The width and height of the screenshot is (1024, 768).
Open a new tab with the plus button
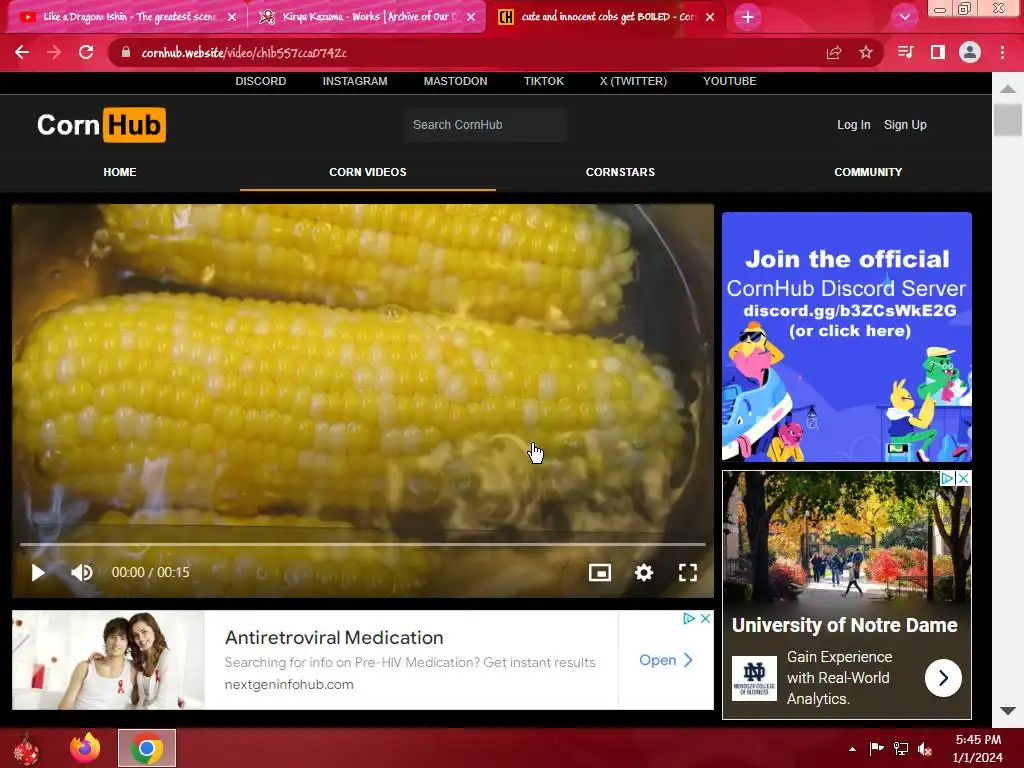(x=748, y=17)
